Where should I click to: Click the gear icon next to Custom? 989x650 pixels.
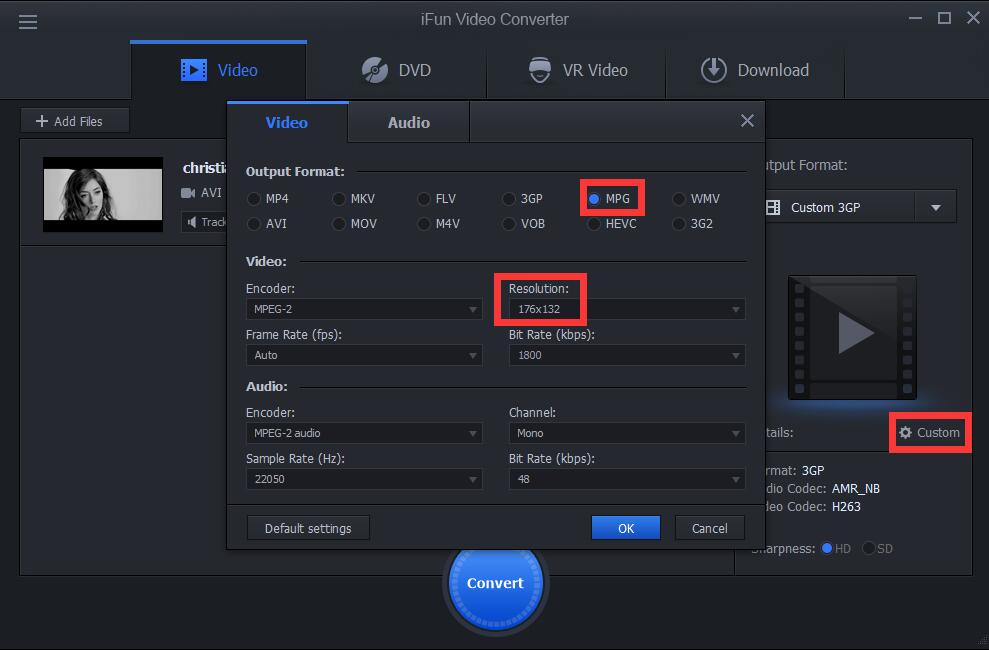[x=905, y=432]
